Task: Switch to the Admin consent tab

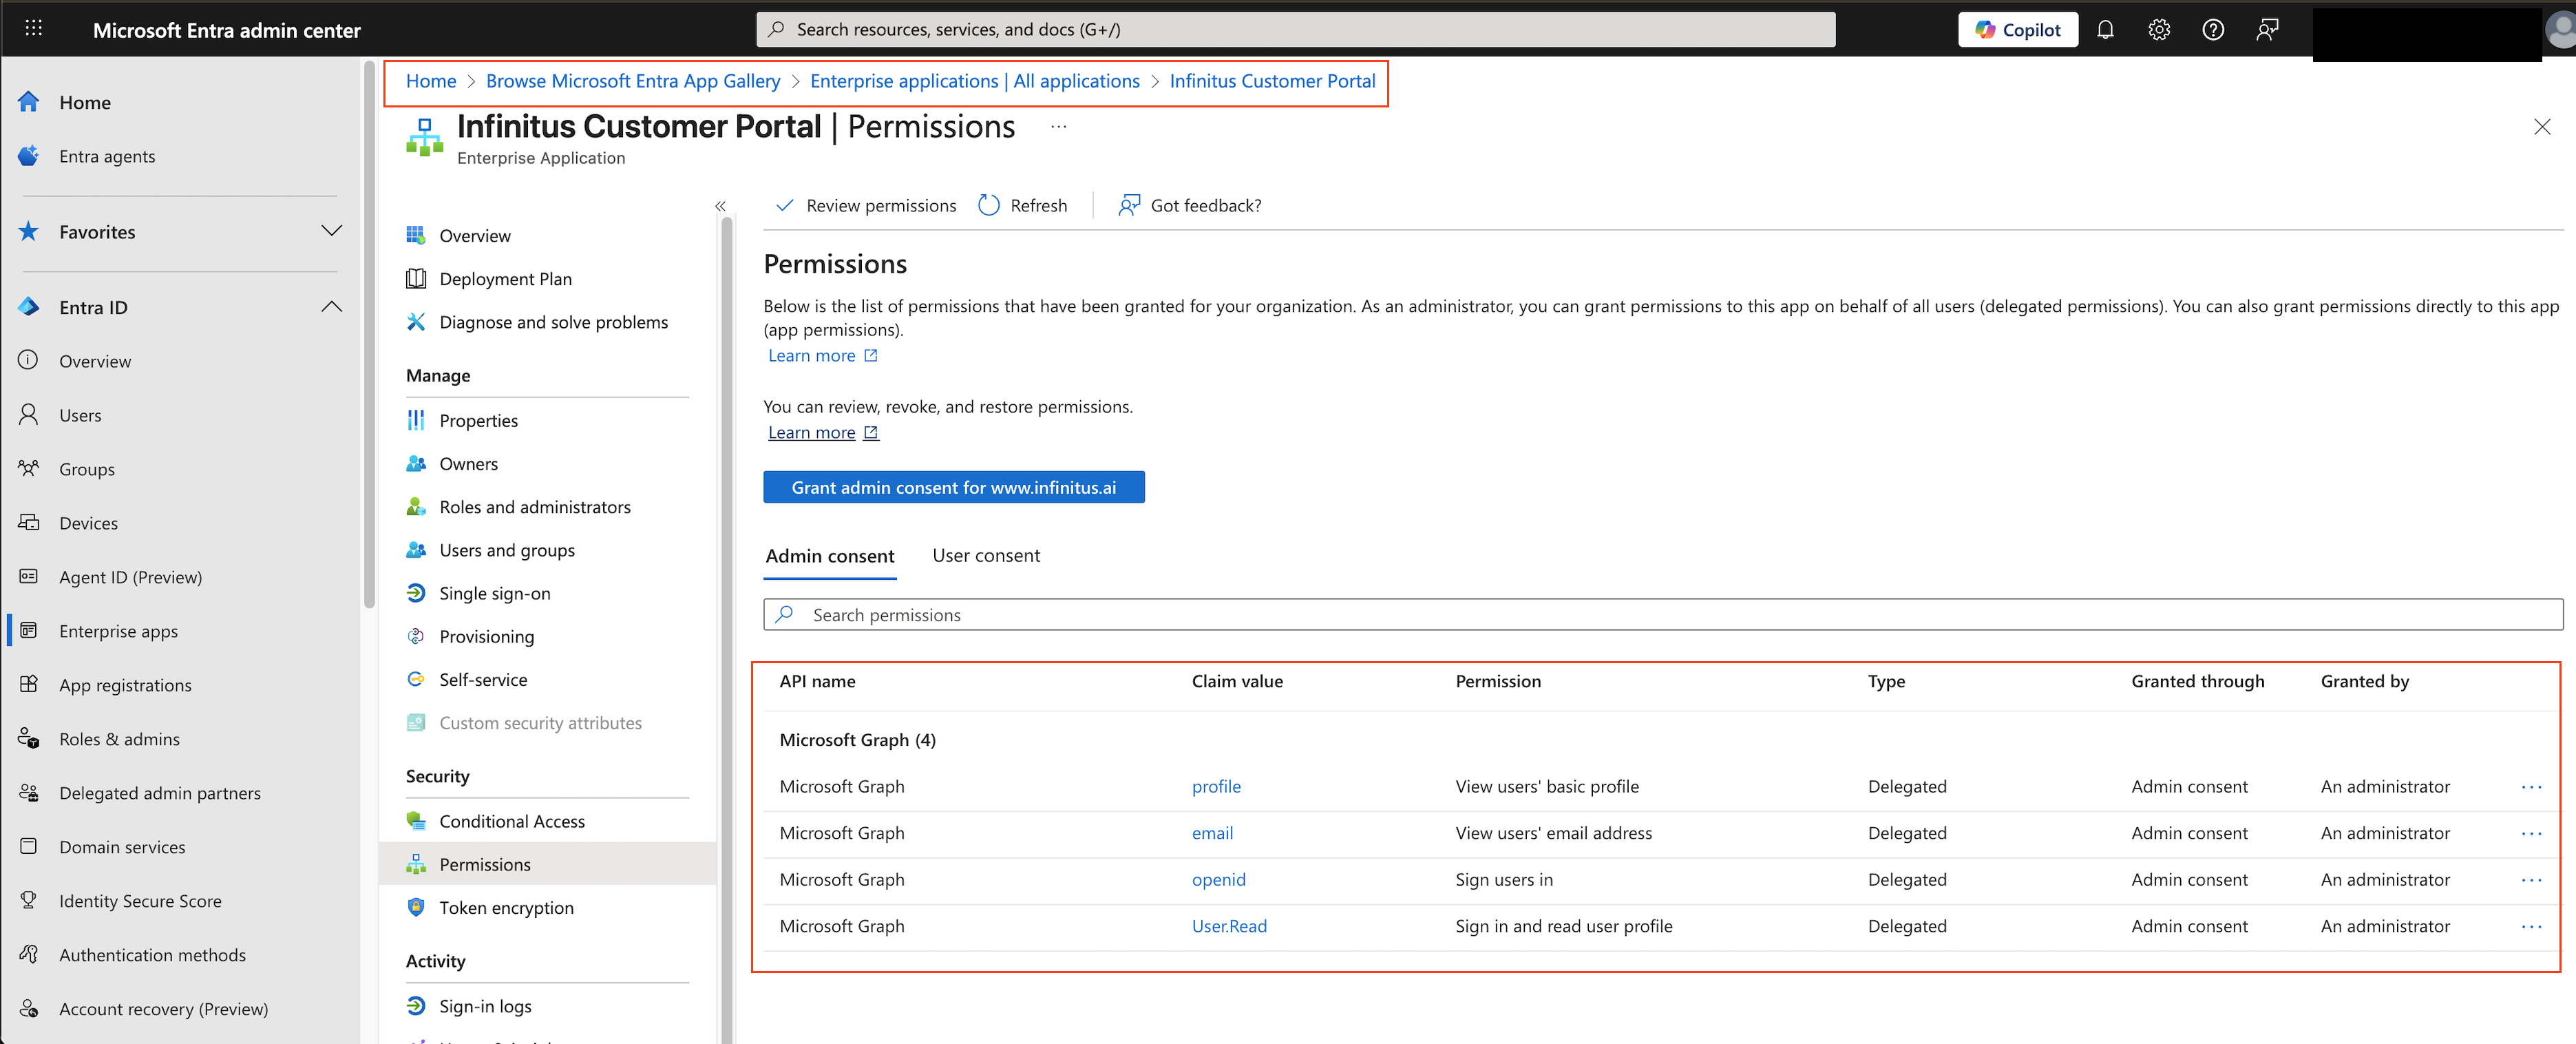Action: (830, 556)
